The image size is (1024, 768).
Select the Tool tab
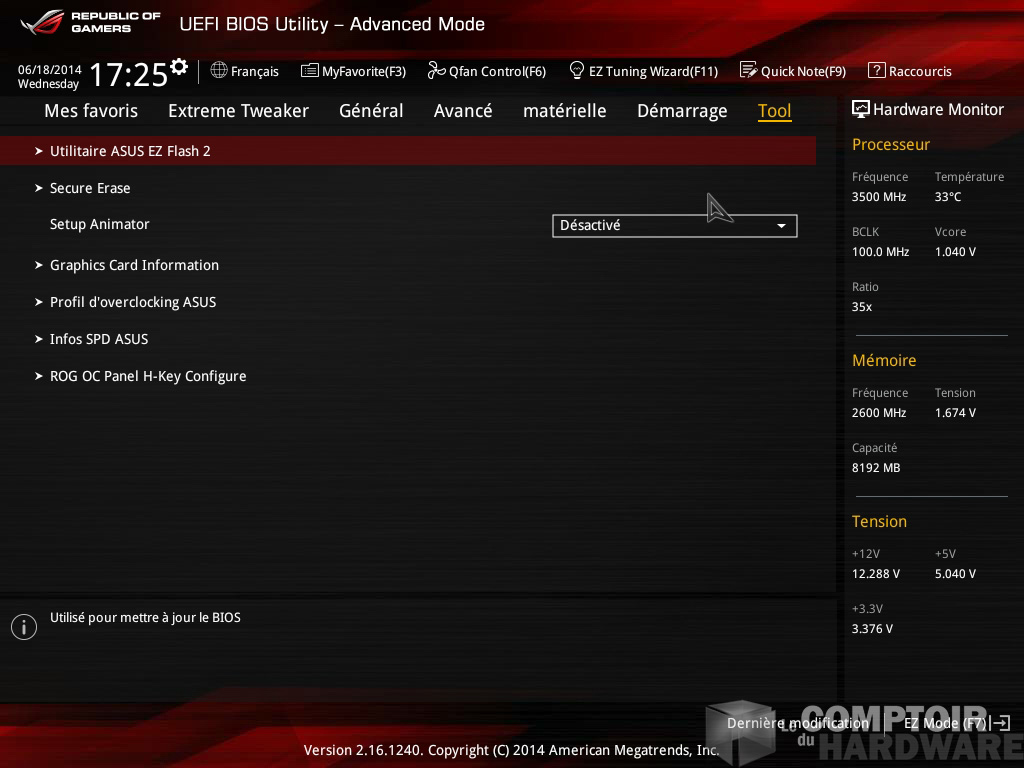(775, 111)
